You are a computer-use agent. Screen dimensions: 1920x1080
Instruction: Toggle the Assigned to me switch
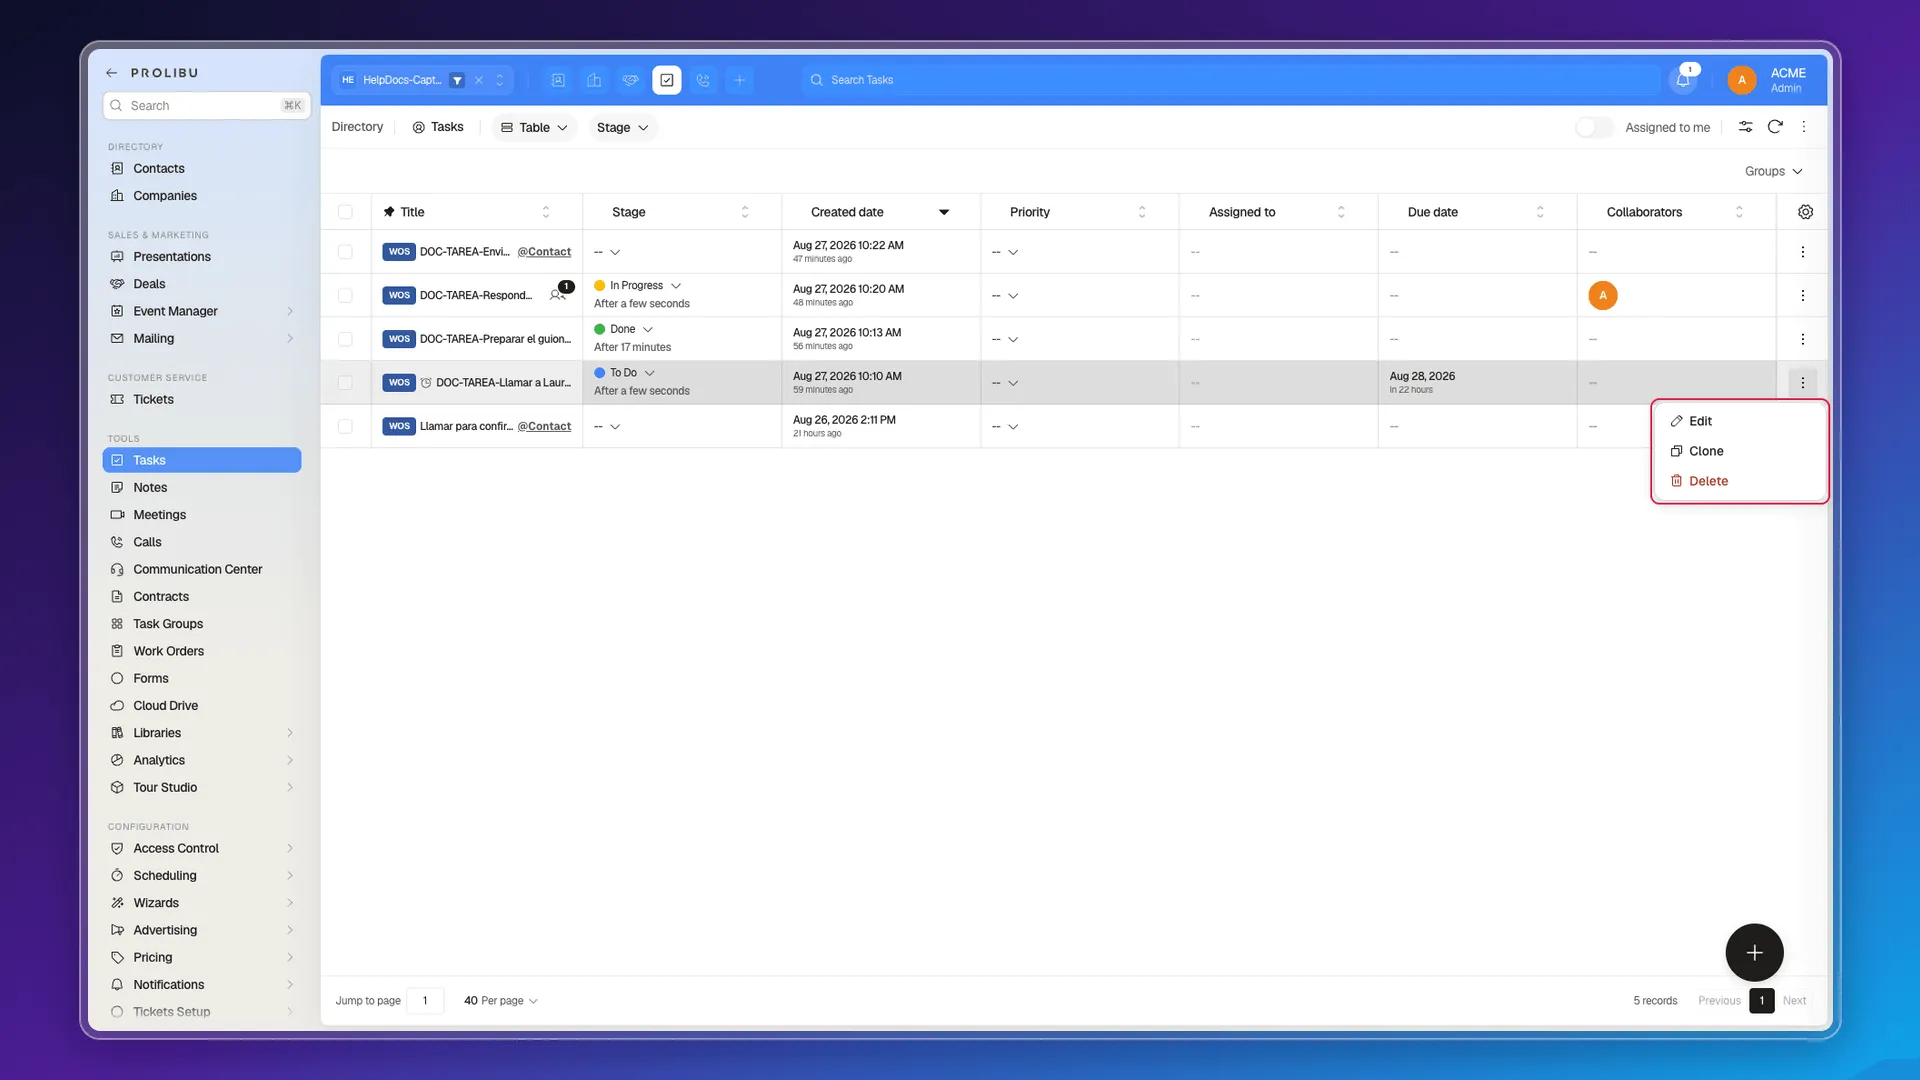point(1594,127)
